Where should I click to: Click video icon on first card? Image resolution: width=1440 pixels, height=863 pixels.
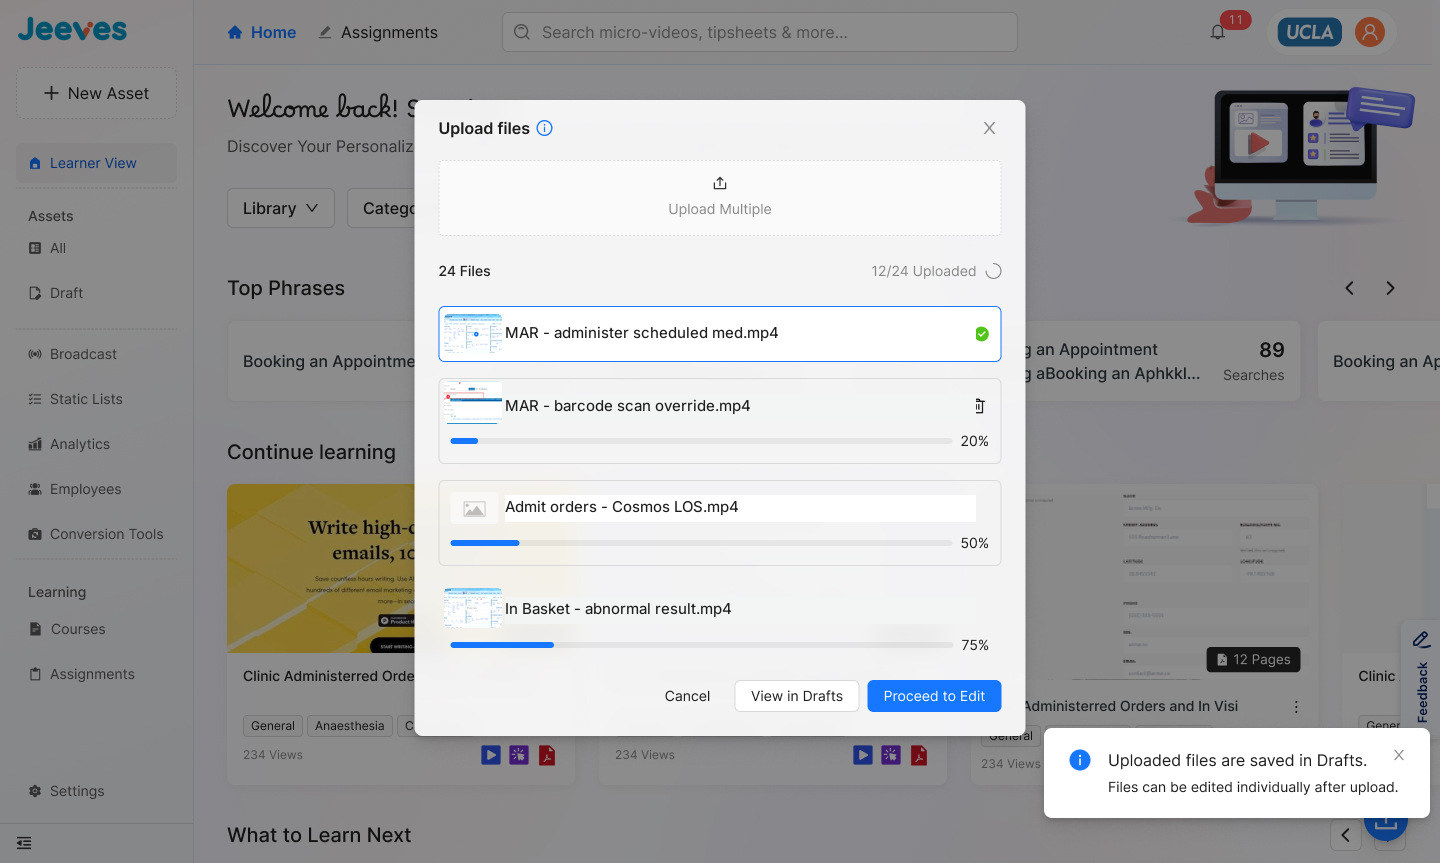pos(491,755)
